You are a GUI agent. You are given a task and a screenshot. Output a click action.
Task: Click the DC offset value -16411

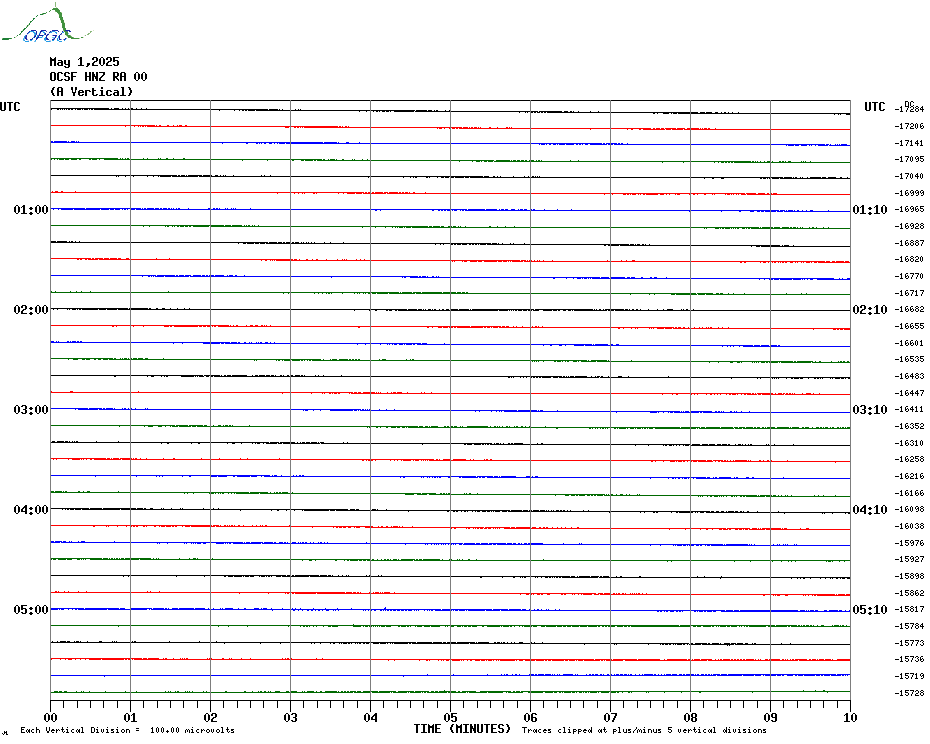click(909, 409)
